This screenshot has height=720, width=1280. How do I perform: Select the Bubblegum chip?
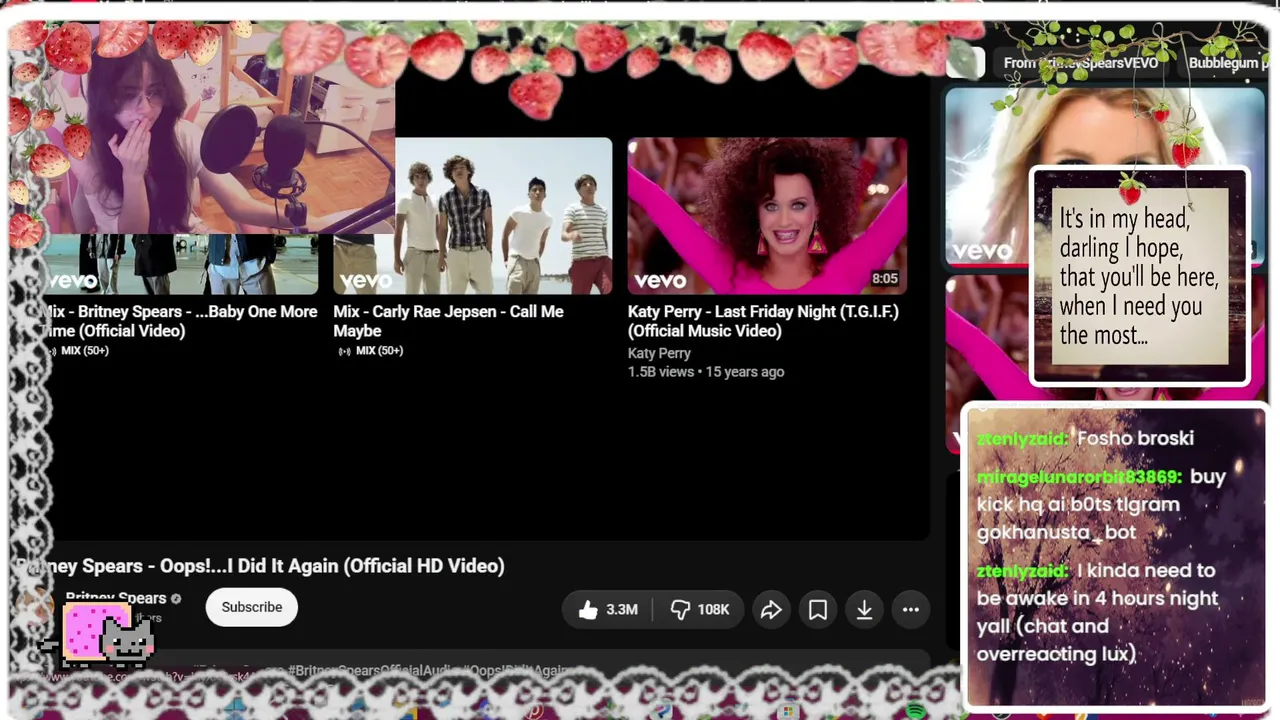coord(1223,63)
